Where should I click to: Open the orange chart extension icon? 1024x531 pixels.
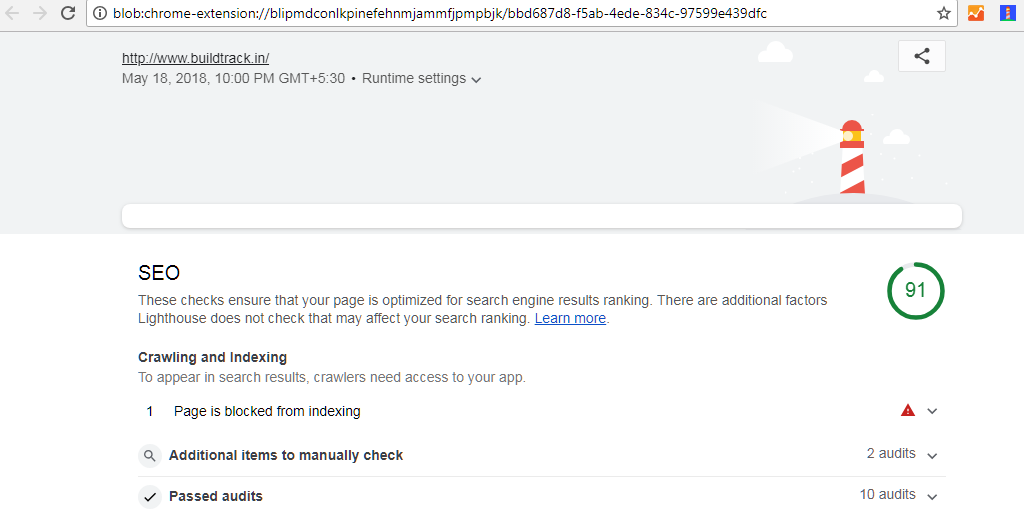tap(976, 13)
